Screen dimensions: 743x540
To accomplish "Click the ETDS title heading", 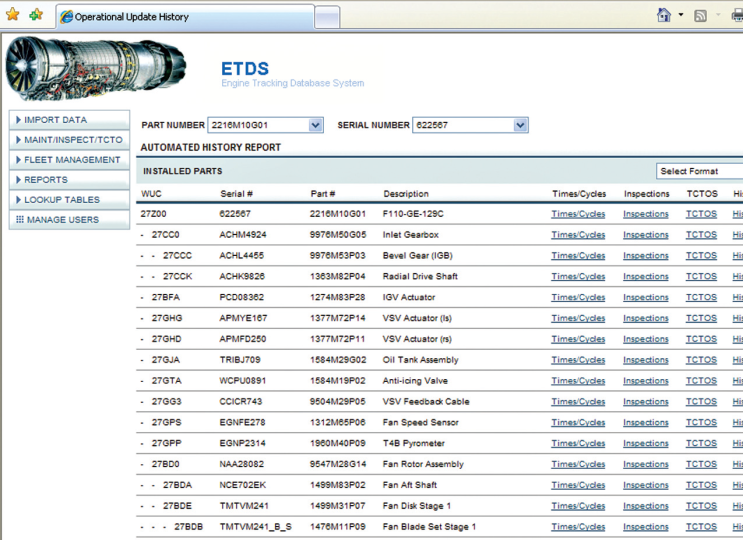I will tap(245, 69).
